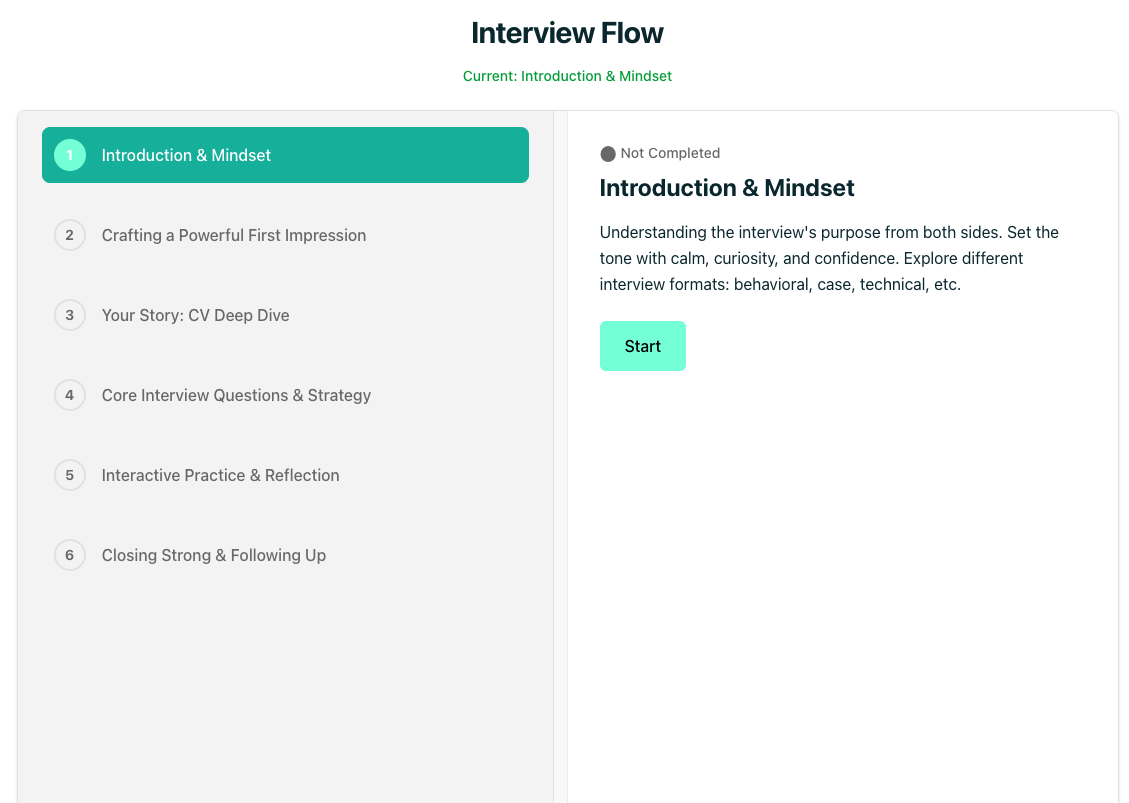Click the green Current: Introduction & Mindset text
Viewport: 1129px width, 803px height.
[567, 76]
